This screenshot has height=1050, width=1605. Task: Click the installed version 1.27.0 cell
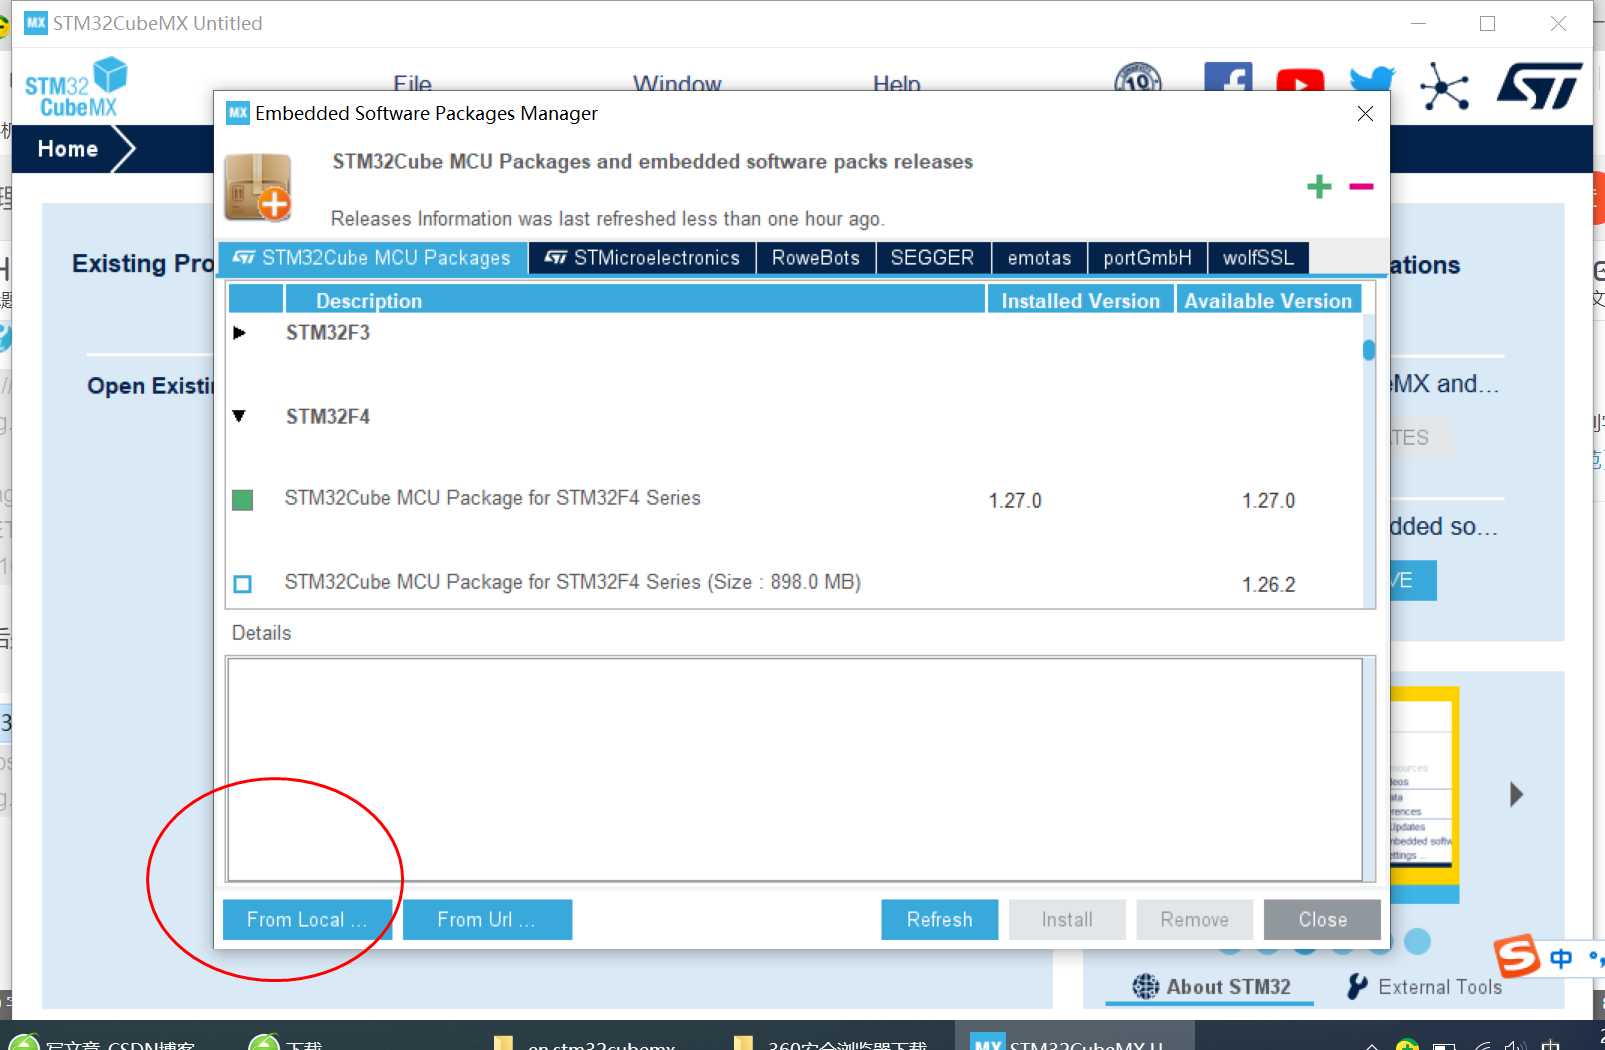[1015, 500]
